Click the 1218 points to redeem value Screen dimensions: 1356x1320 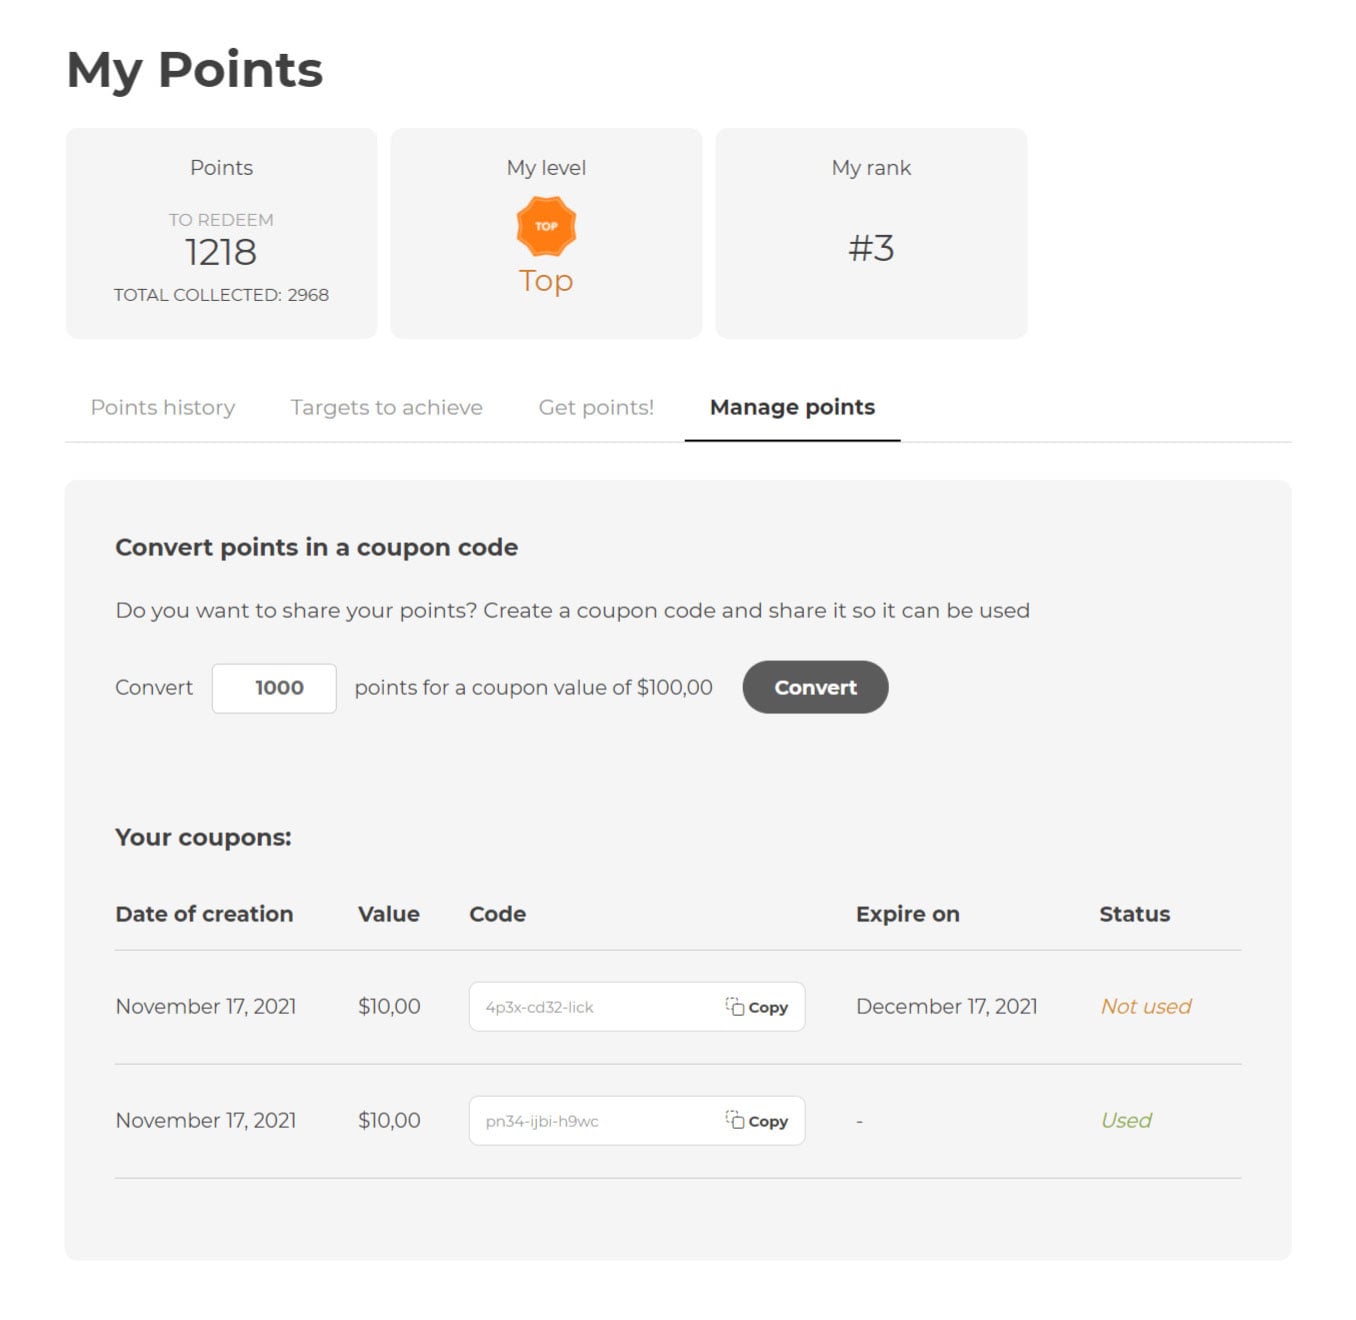[221, 252]
